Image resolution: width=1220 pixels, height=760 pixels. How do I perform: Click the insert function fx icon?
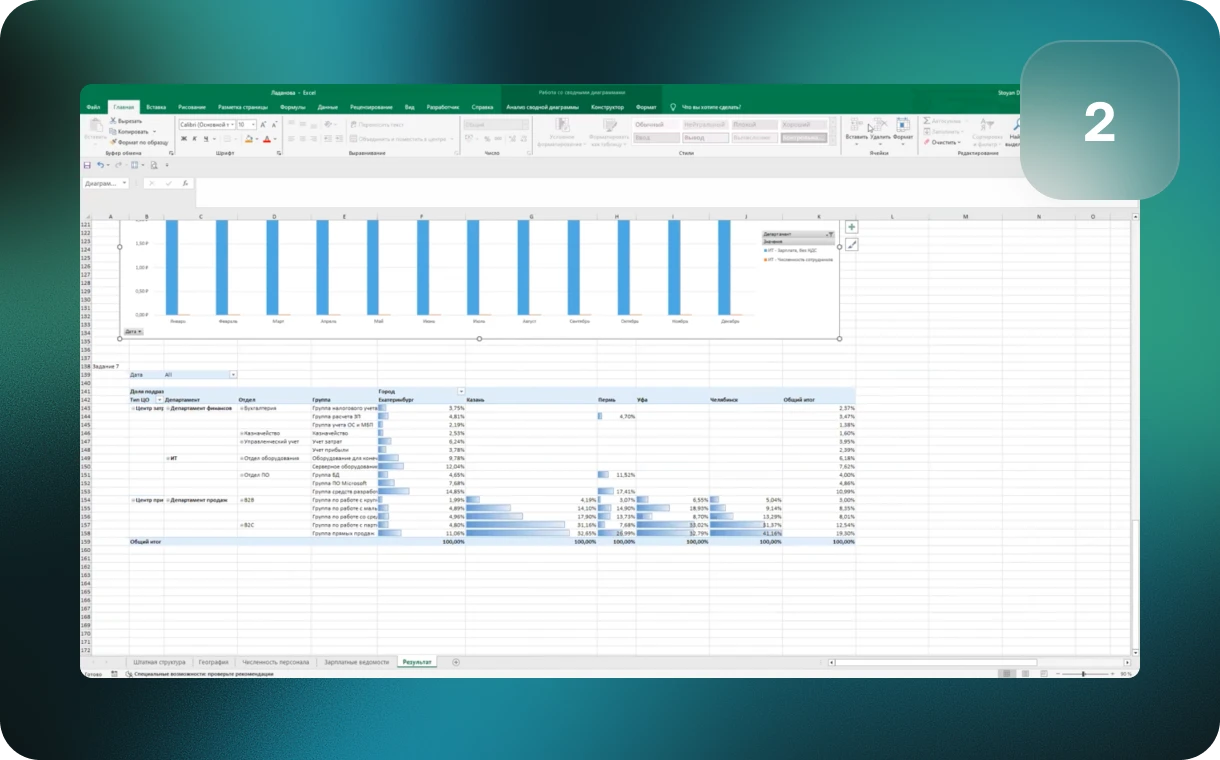pyautogui.click(x=185, y=183)
